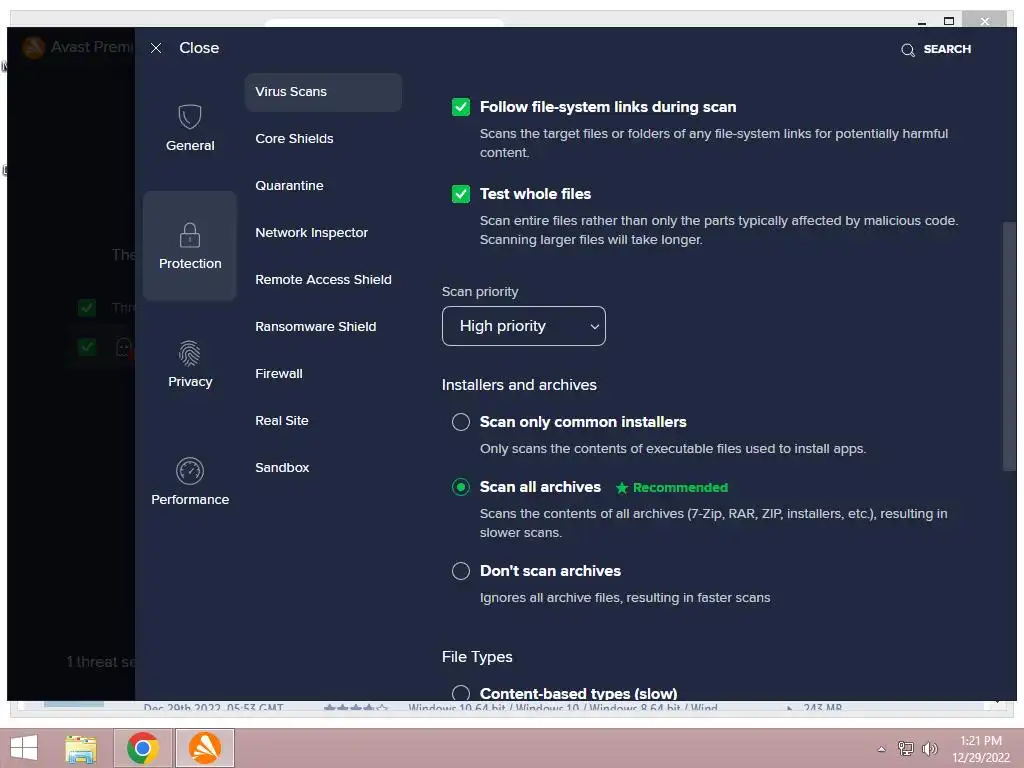
Task: Open the Windows Start button
Action: pos(24,748)
